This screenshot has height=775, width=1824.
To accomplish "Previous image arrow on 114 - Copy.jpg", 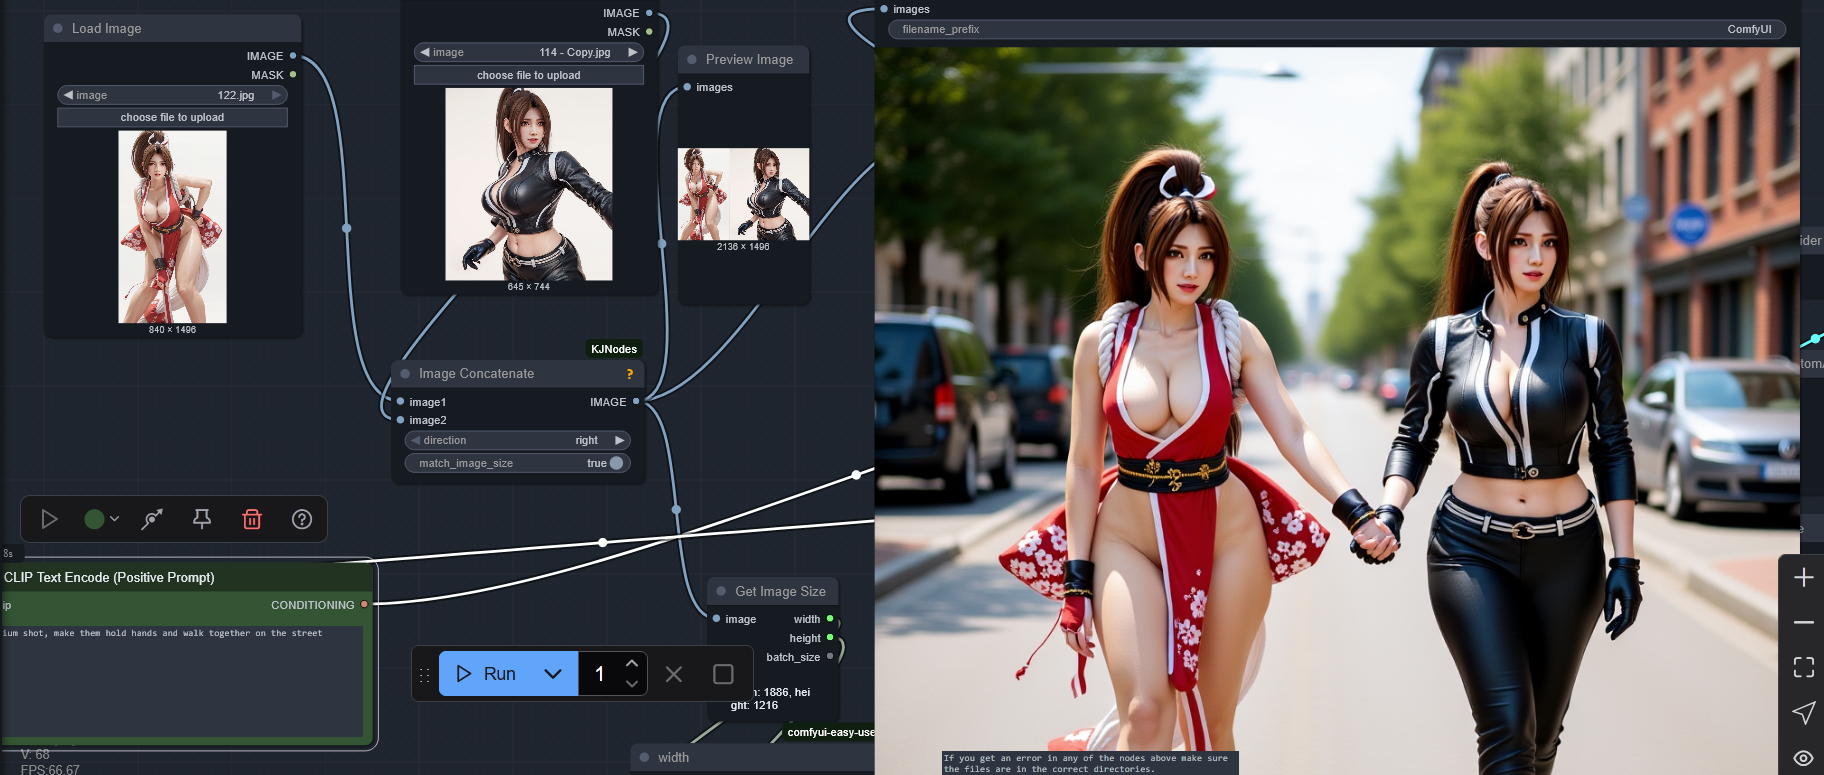I will (425, 52).
